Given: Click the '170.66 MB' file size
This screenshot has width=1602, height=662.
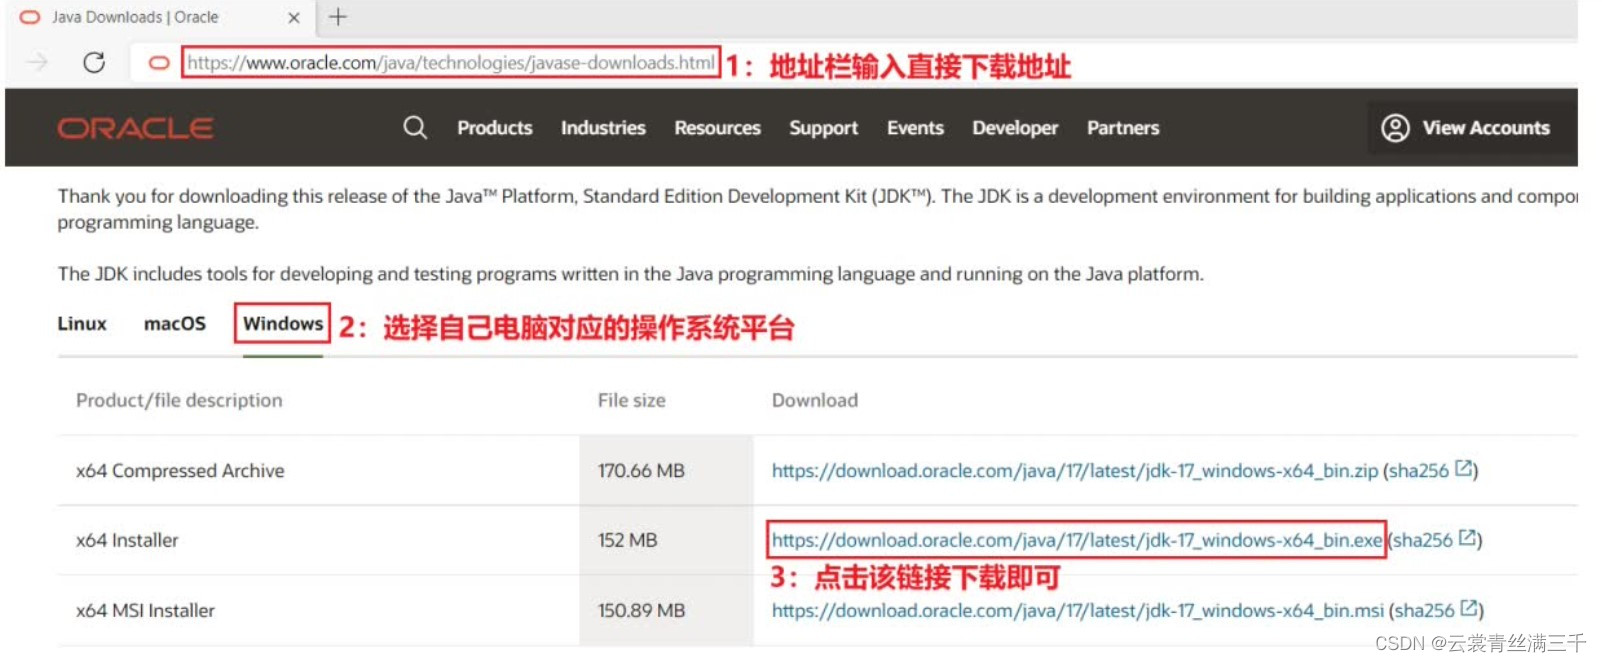Looking at the screenshot, I should 641,471.
